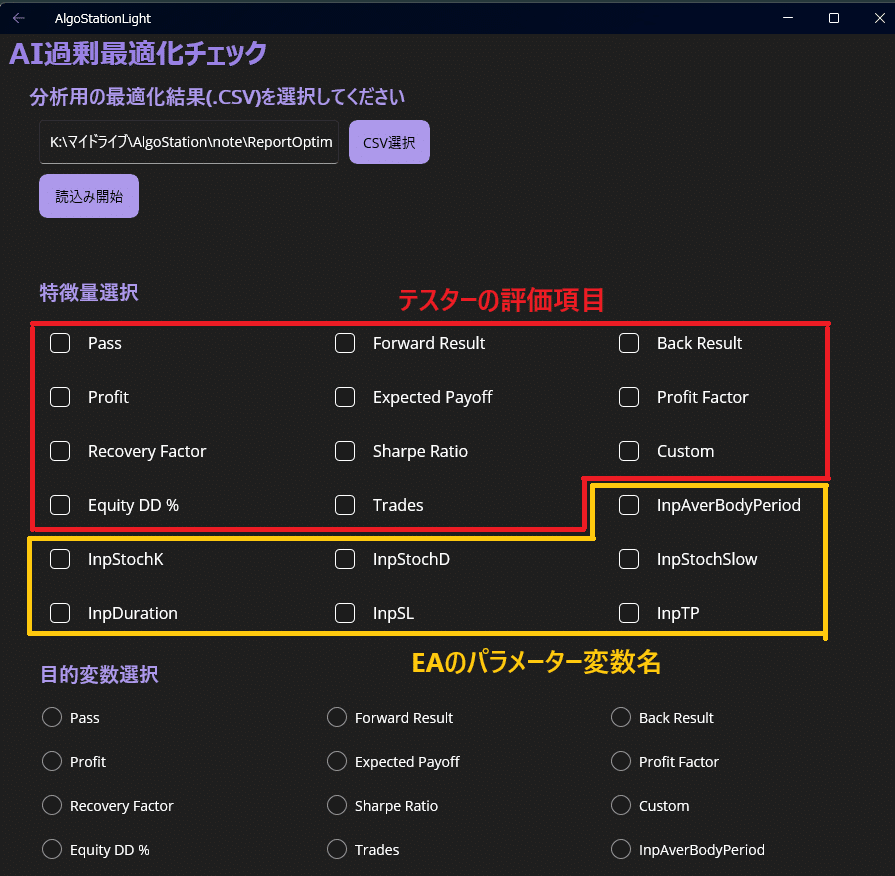Select Pass as target variable radio
This screenshot has width=895, height=876.
tap(52, 717)
